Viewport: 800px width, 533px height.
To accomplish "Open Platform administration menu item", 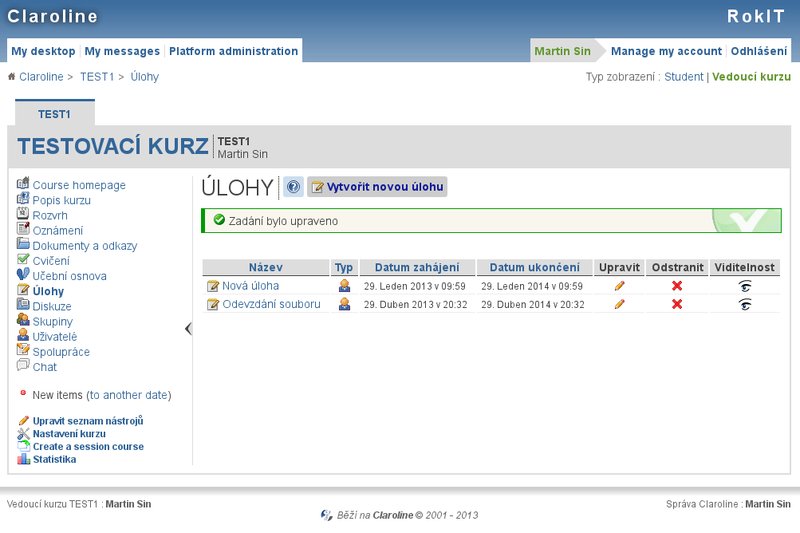I will point(233,51).
